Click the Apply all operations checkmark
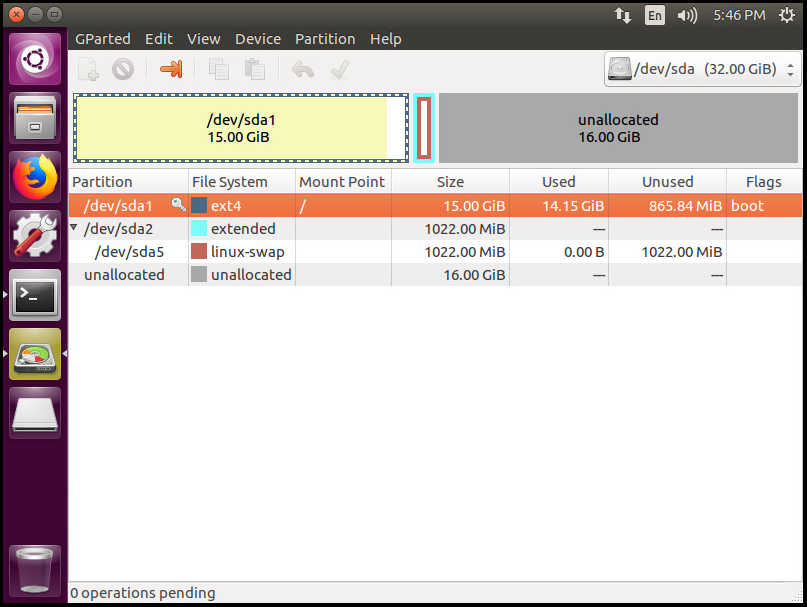This screenshot has height=607, width=807. click(339, 69)
